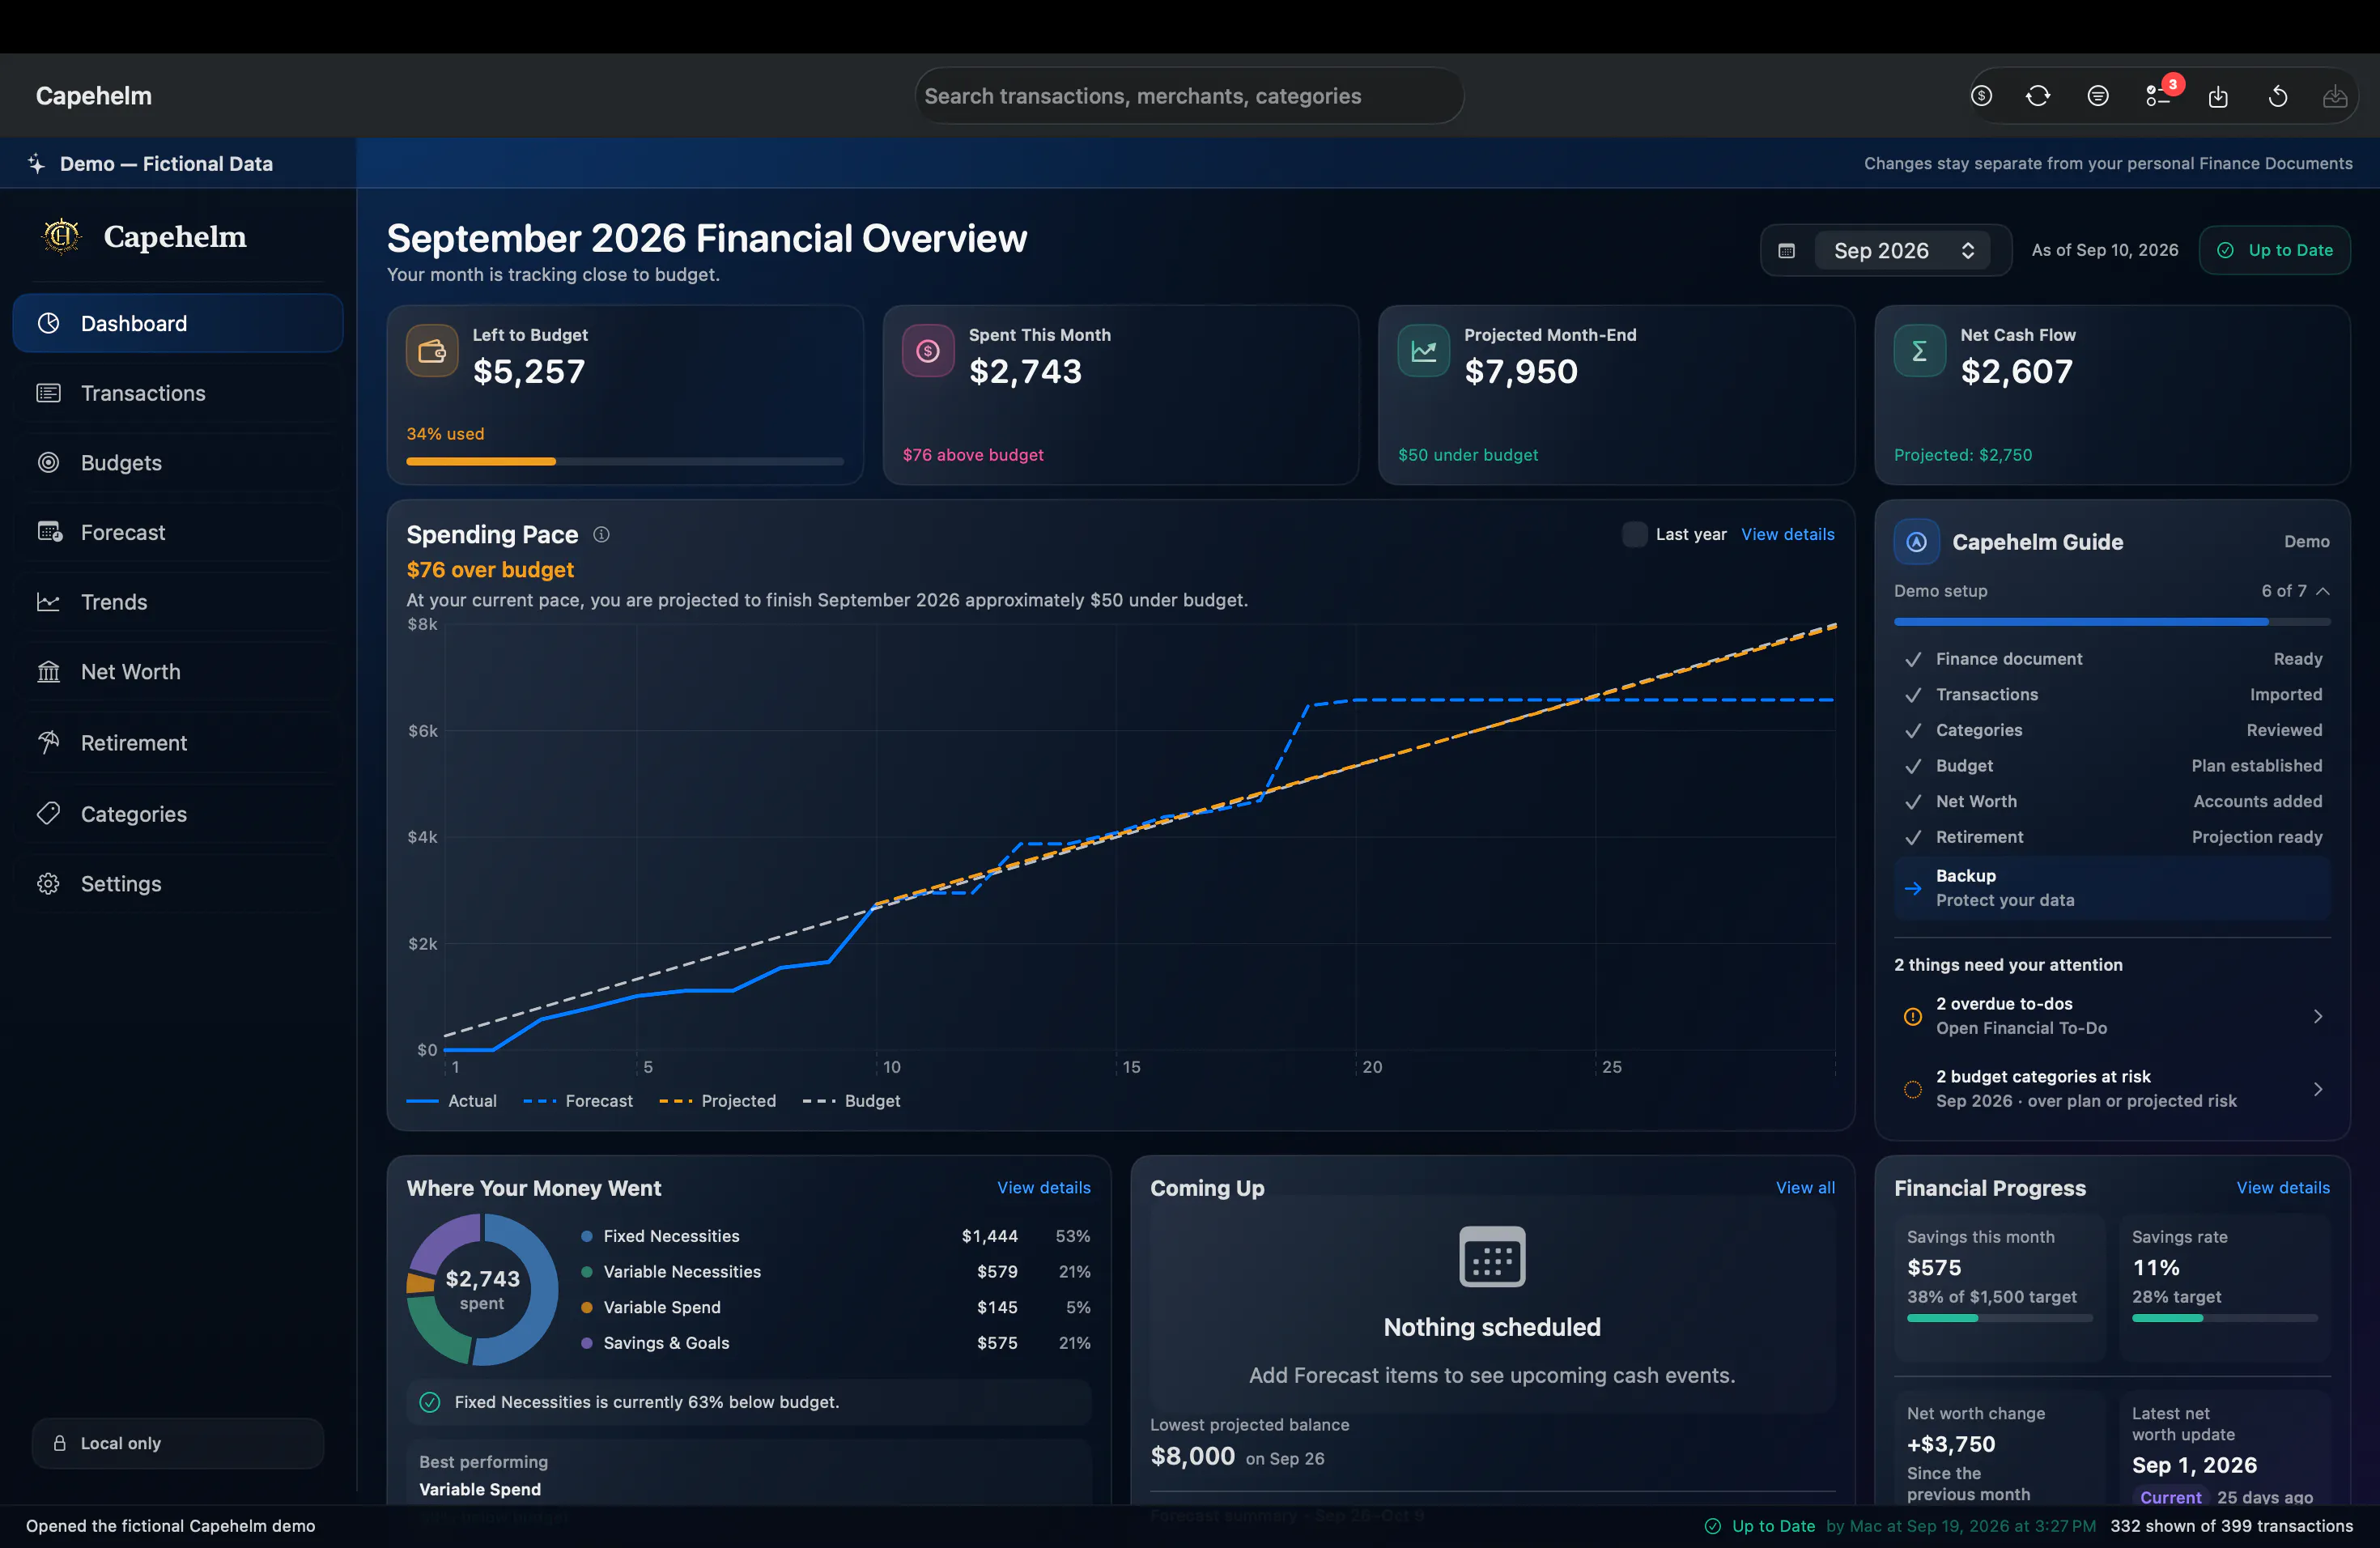Open Trends in the sidebar
The width and height of the screenshot is (2380, 1548).
[x=178, y=602]
